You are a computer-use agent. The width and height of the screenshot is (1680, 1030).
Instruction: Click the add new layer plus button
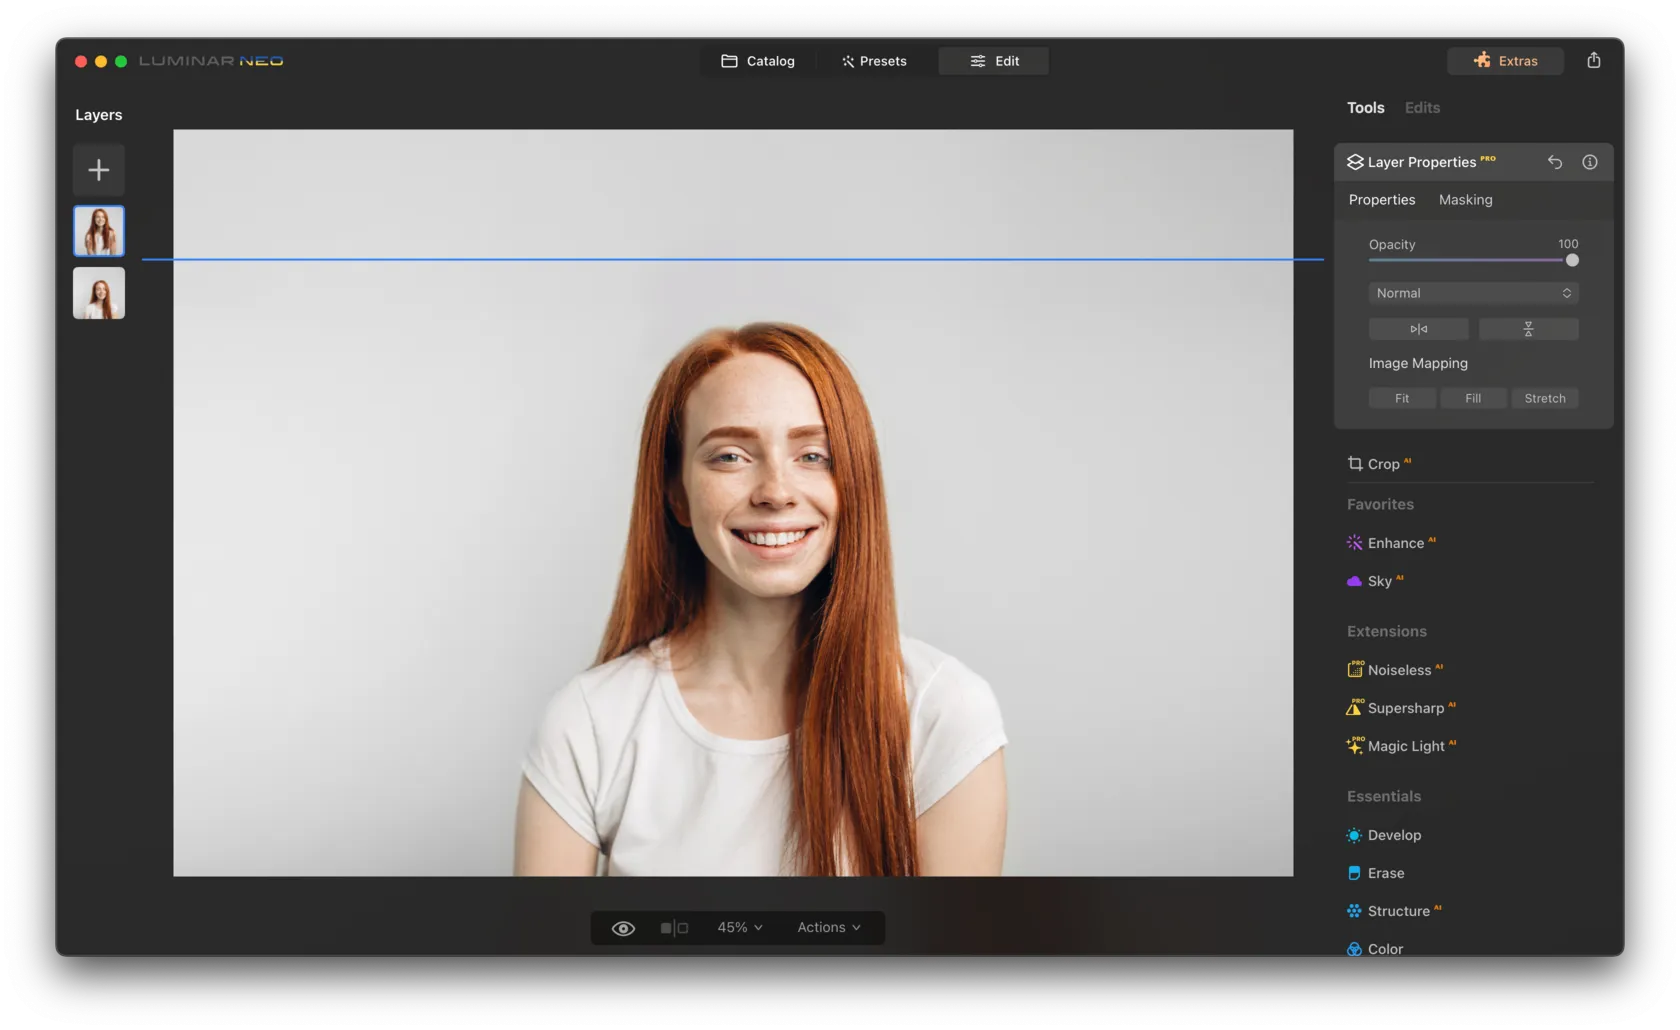coord(98,170)
